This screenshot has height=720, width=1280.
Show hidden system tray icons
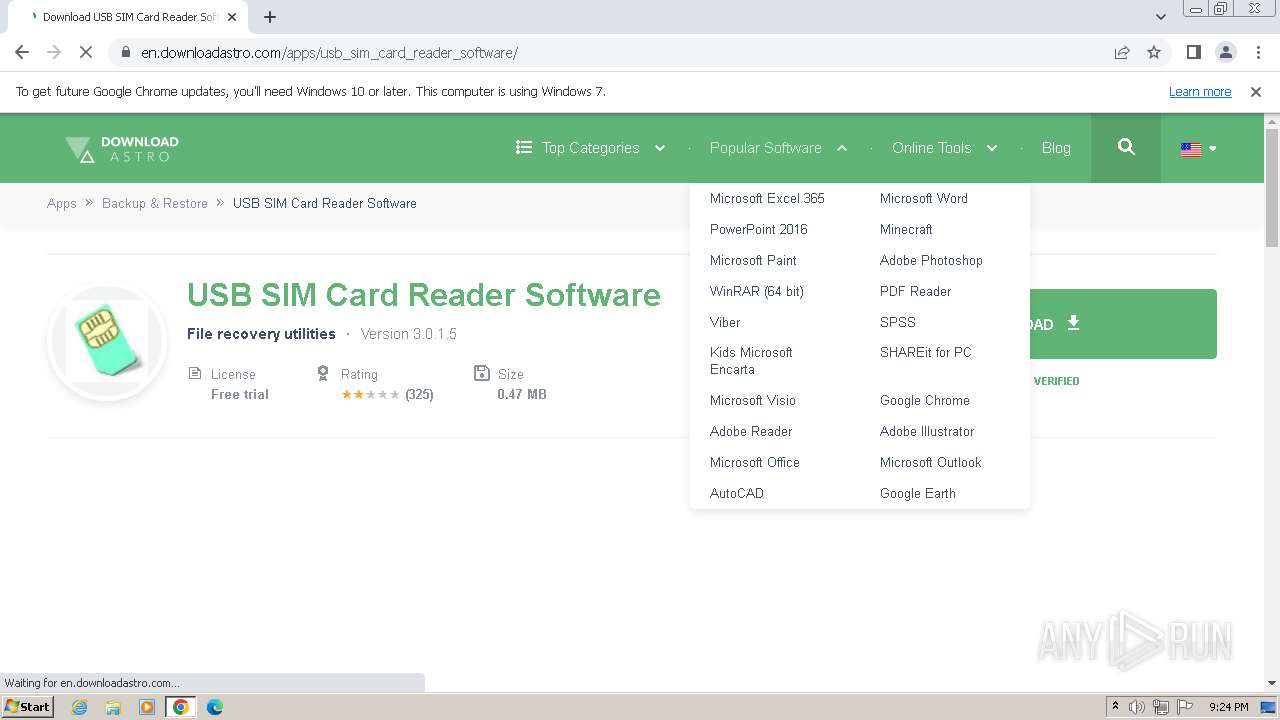1115,707
